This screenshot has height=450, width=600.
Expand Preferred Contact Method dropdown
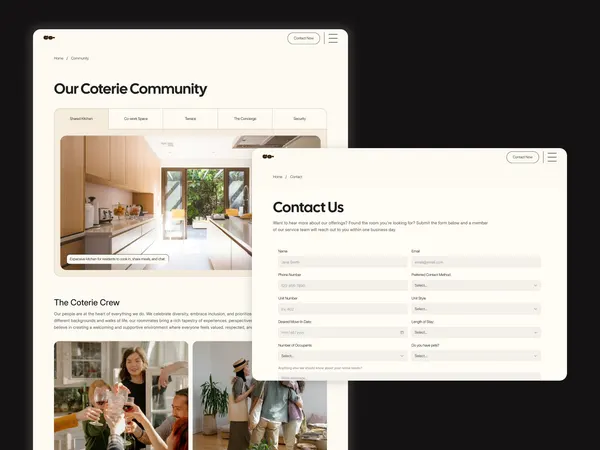476,285
